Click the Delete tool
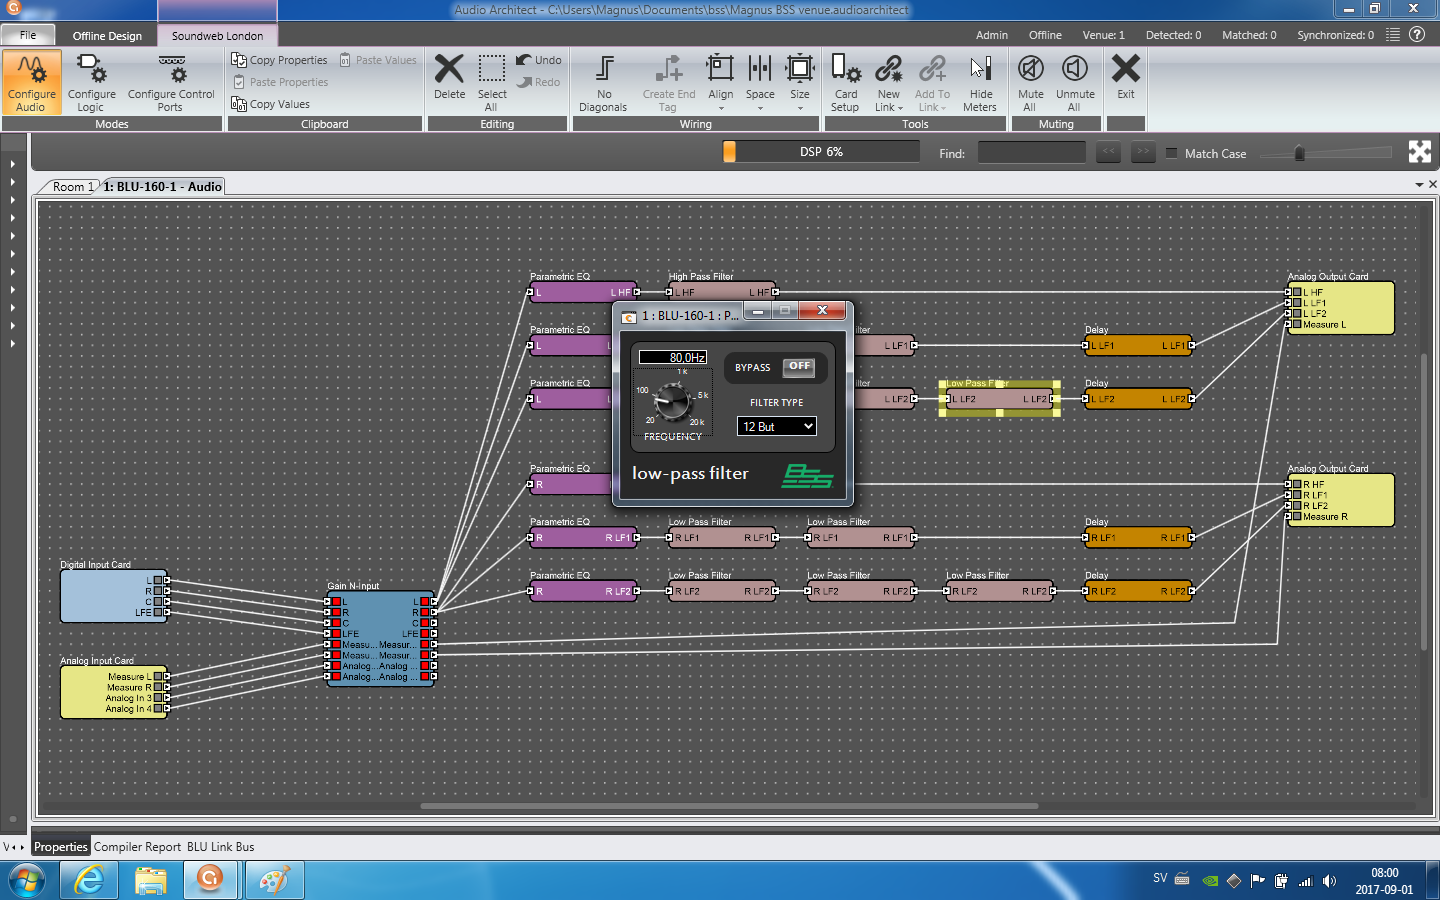 point(449,77)
